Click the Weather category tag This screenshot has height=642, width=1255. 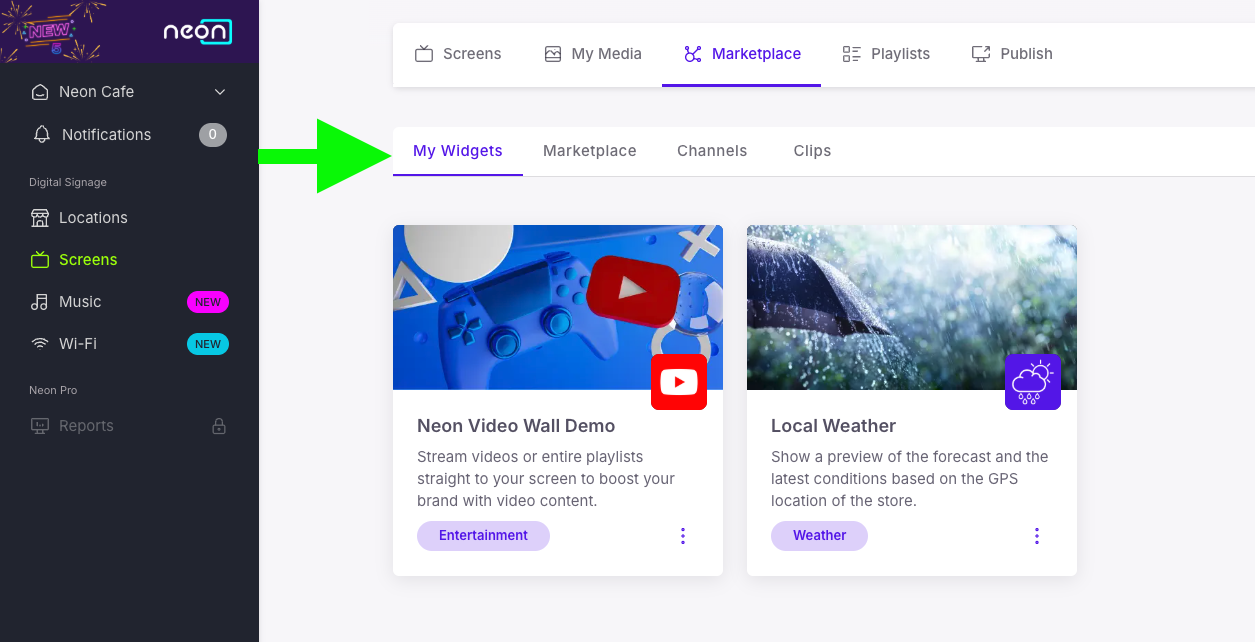819,536
